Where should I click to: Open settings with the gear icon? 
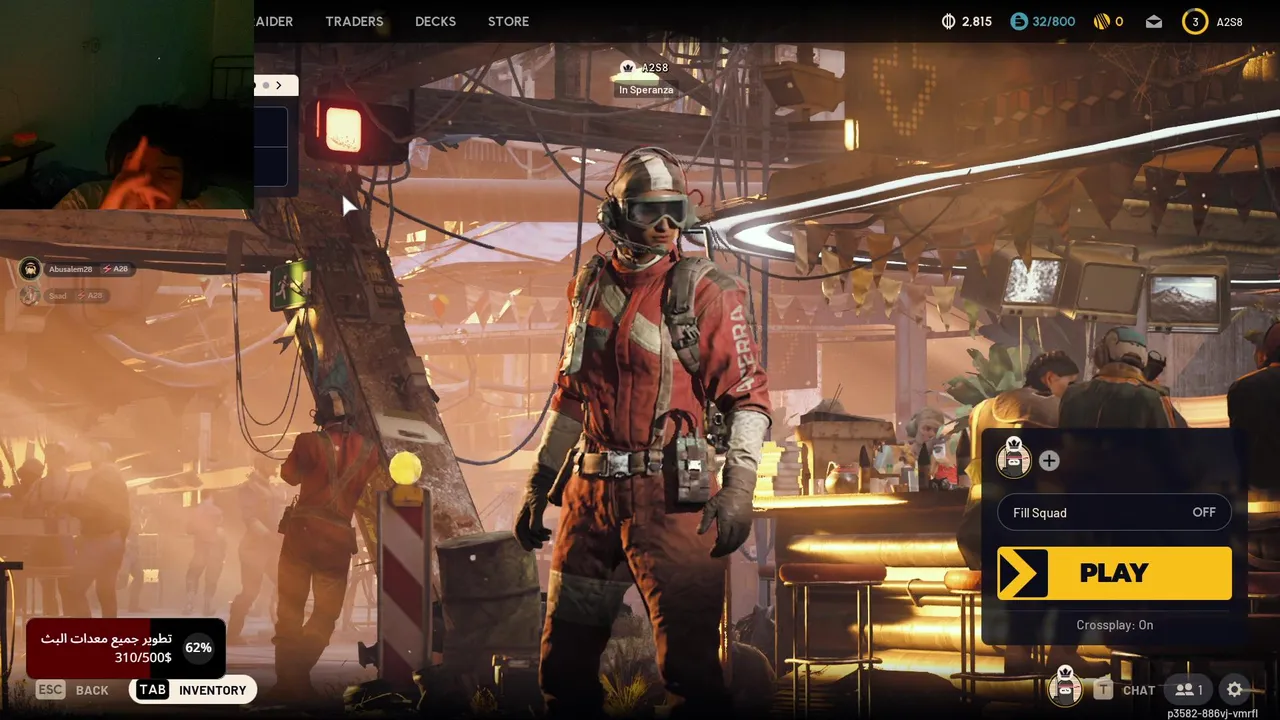click(1235, 690)
